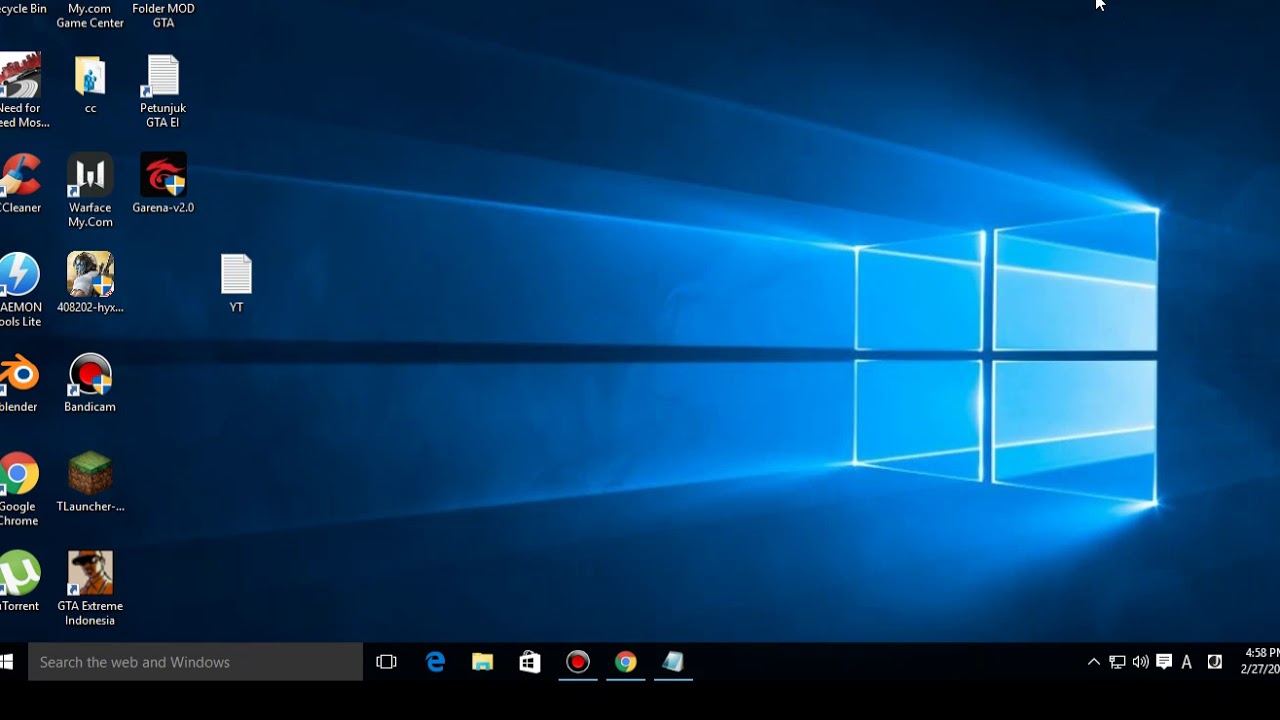1280x720 pixels.
Task: Expand hidden system tray icons
Action: pyautogui.click(x=1093, y=661)
